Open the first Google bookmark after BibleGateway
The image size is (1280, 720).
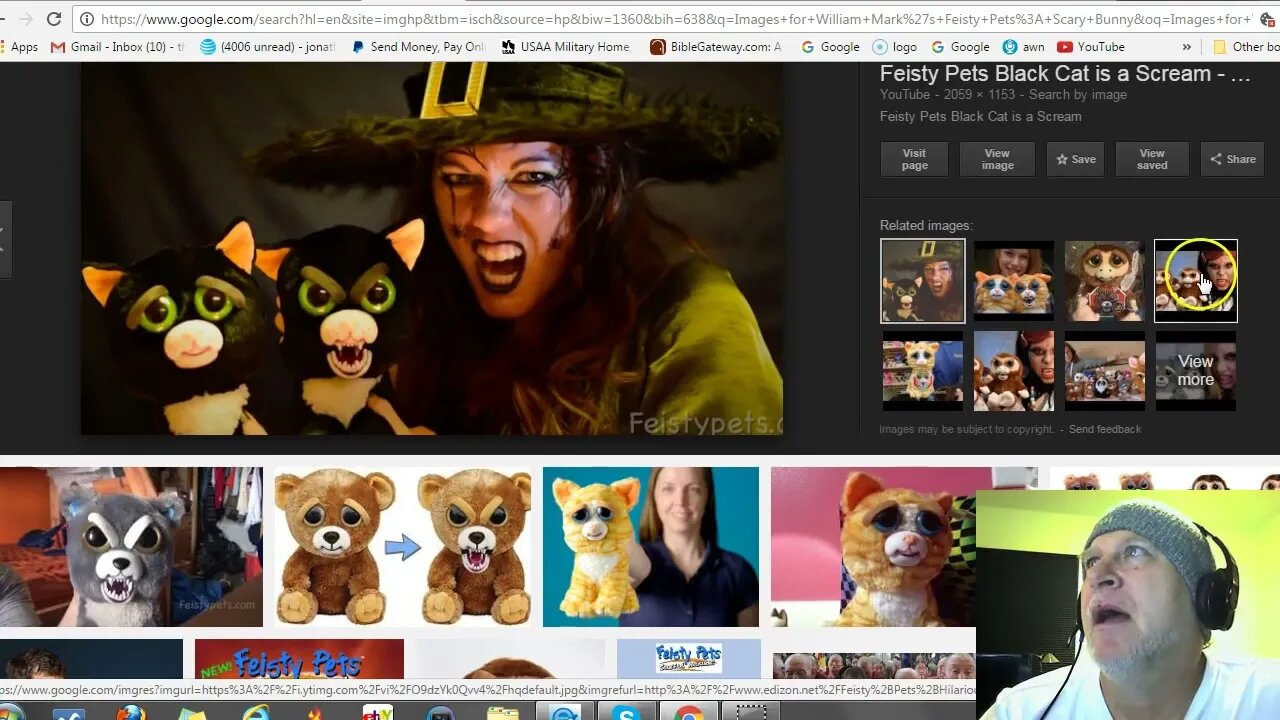[829, 47]
